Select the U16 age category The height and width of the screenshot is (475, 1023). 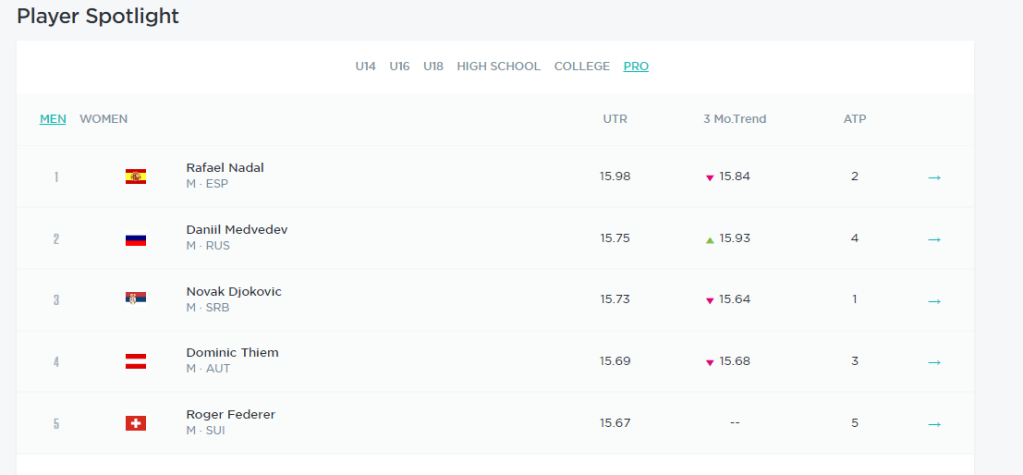399,66
